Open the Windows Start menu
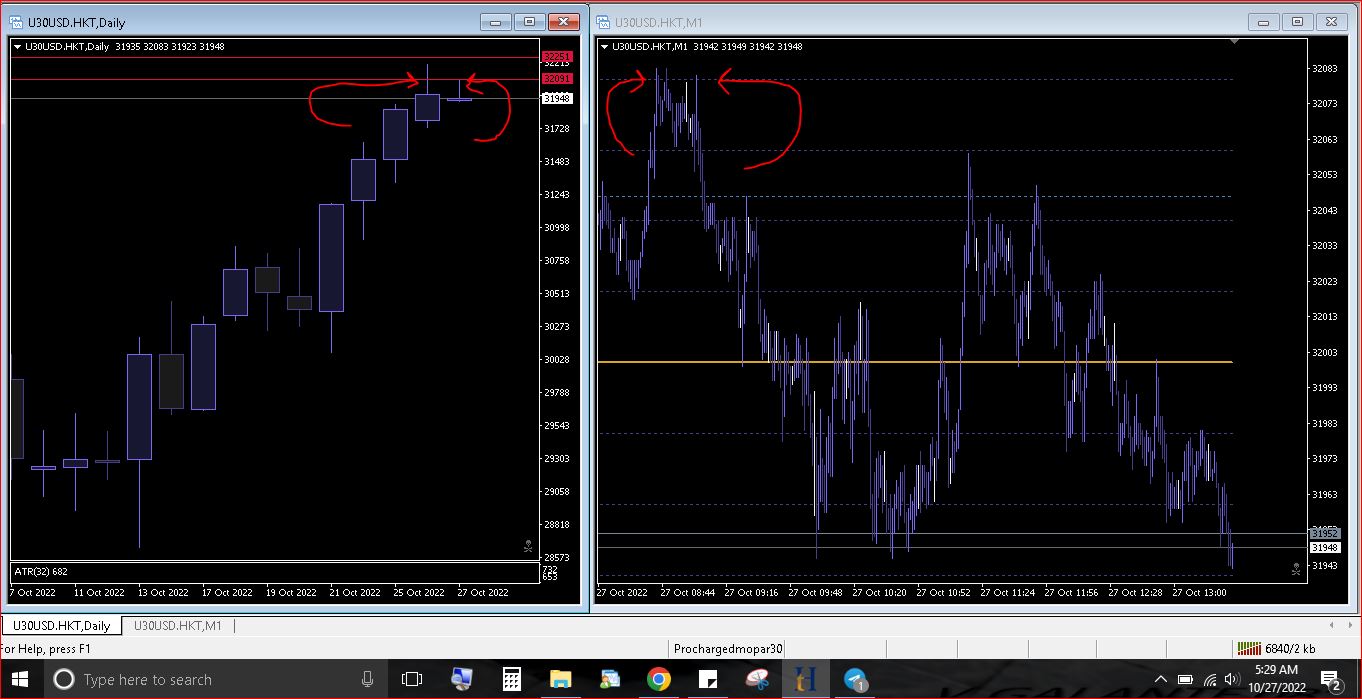The height and width of the screenshot is (699, 1362). [22, 679]
